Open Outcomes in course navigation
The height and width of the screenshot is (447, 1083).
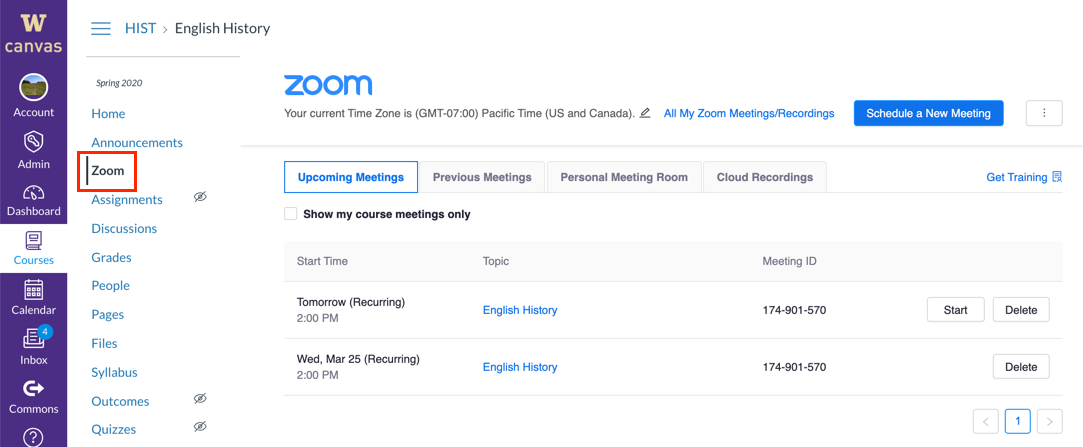pos(120,401)
